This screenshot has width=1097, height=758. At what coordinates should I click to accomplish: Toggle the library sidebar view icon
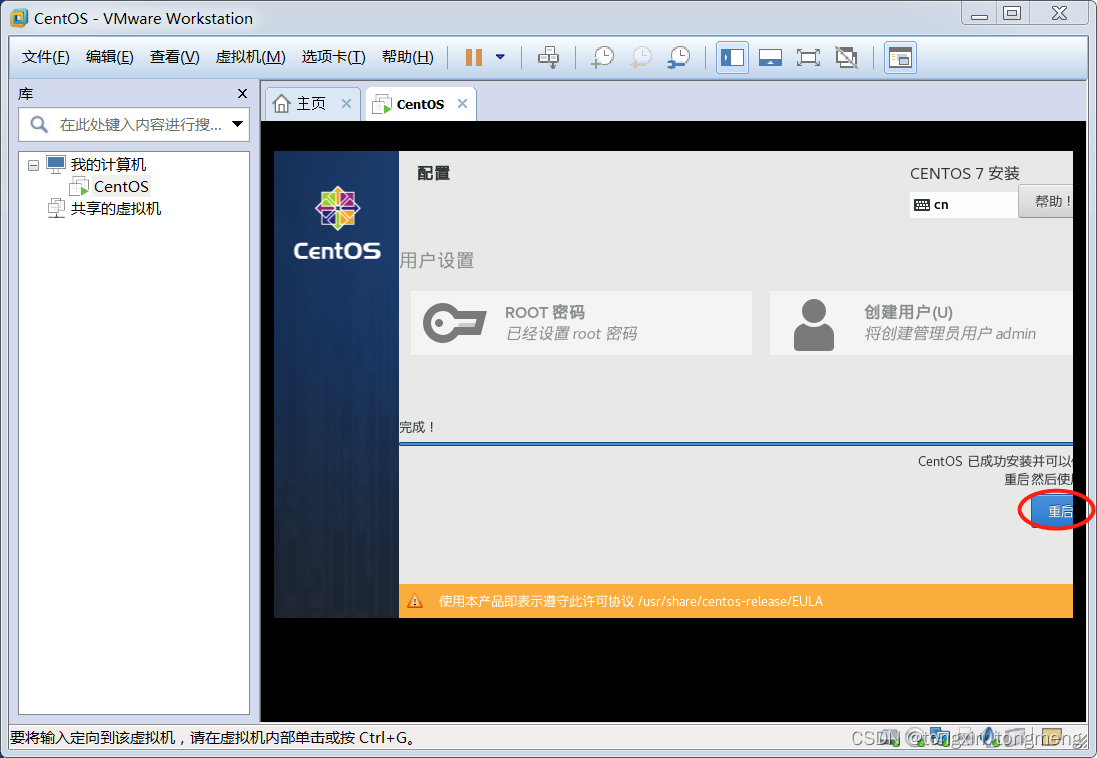(x=732, y=57)
